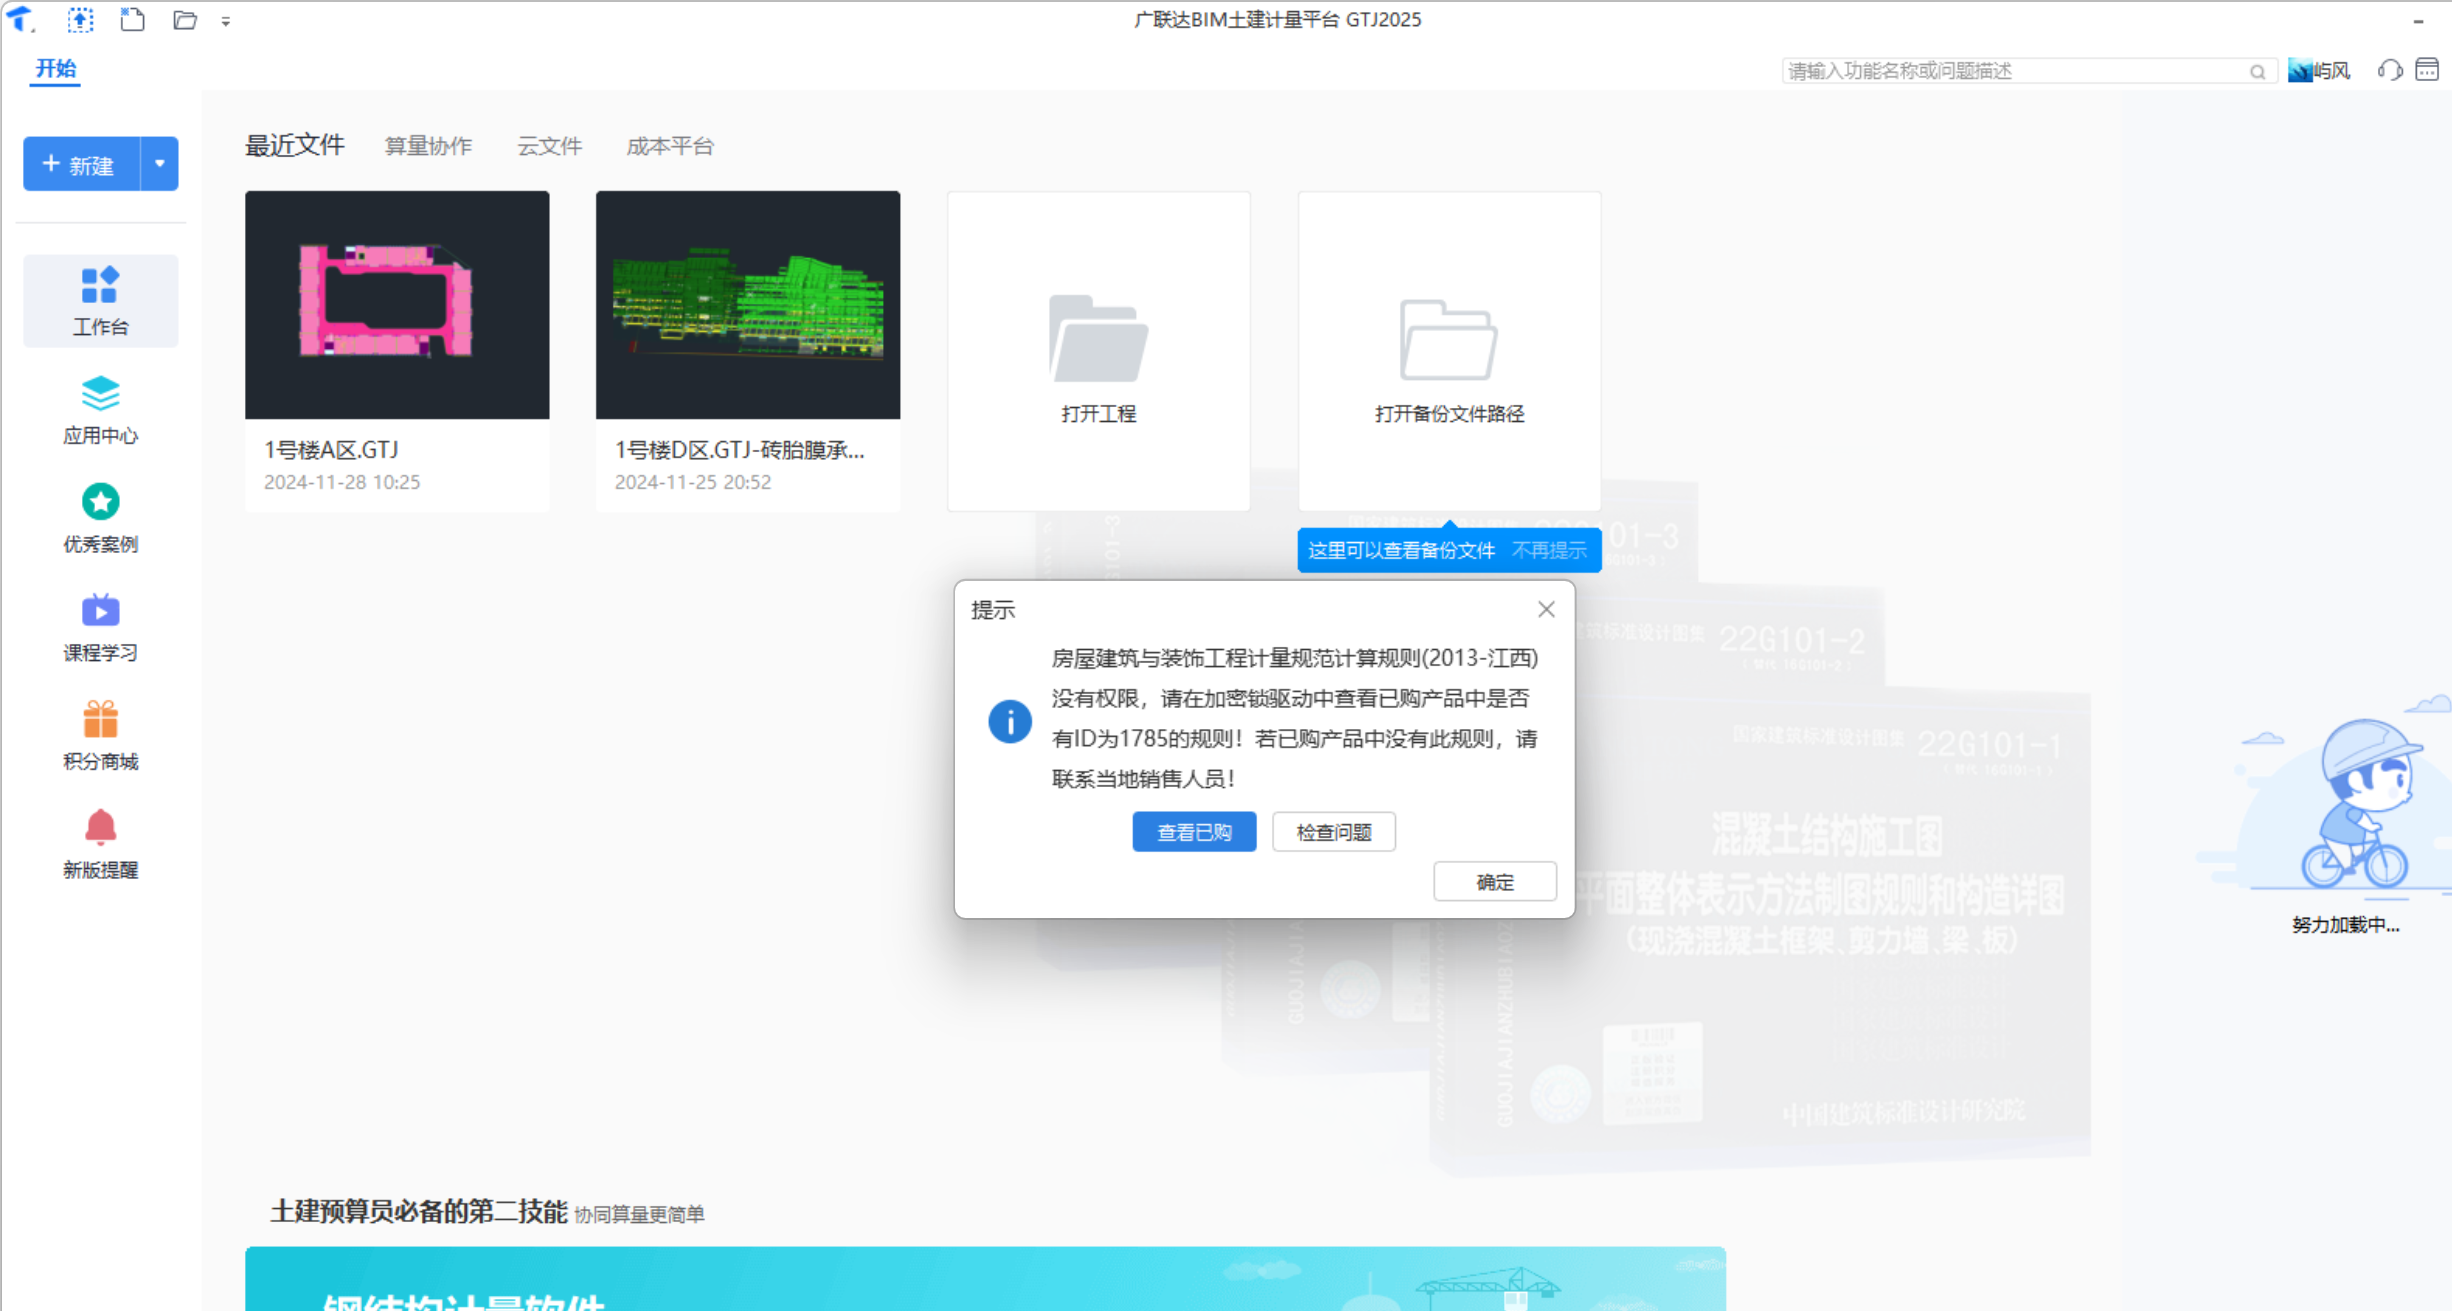Open the 屿风 user profile
Viewport: 2452px width, 1311px height.
point(2319,71)
